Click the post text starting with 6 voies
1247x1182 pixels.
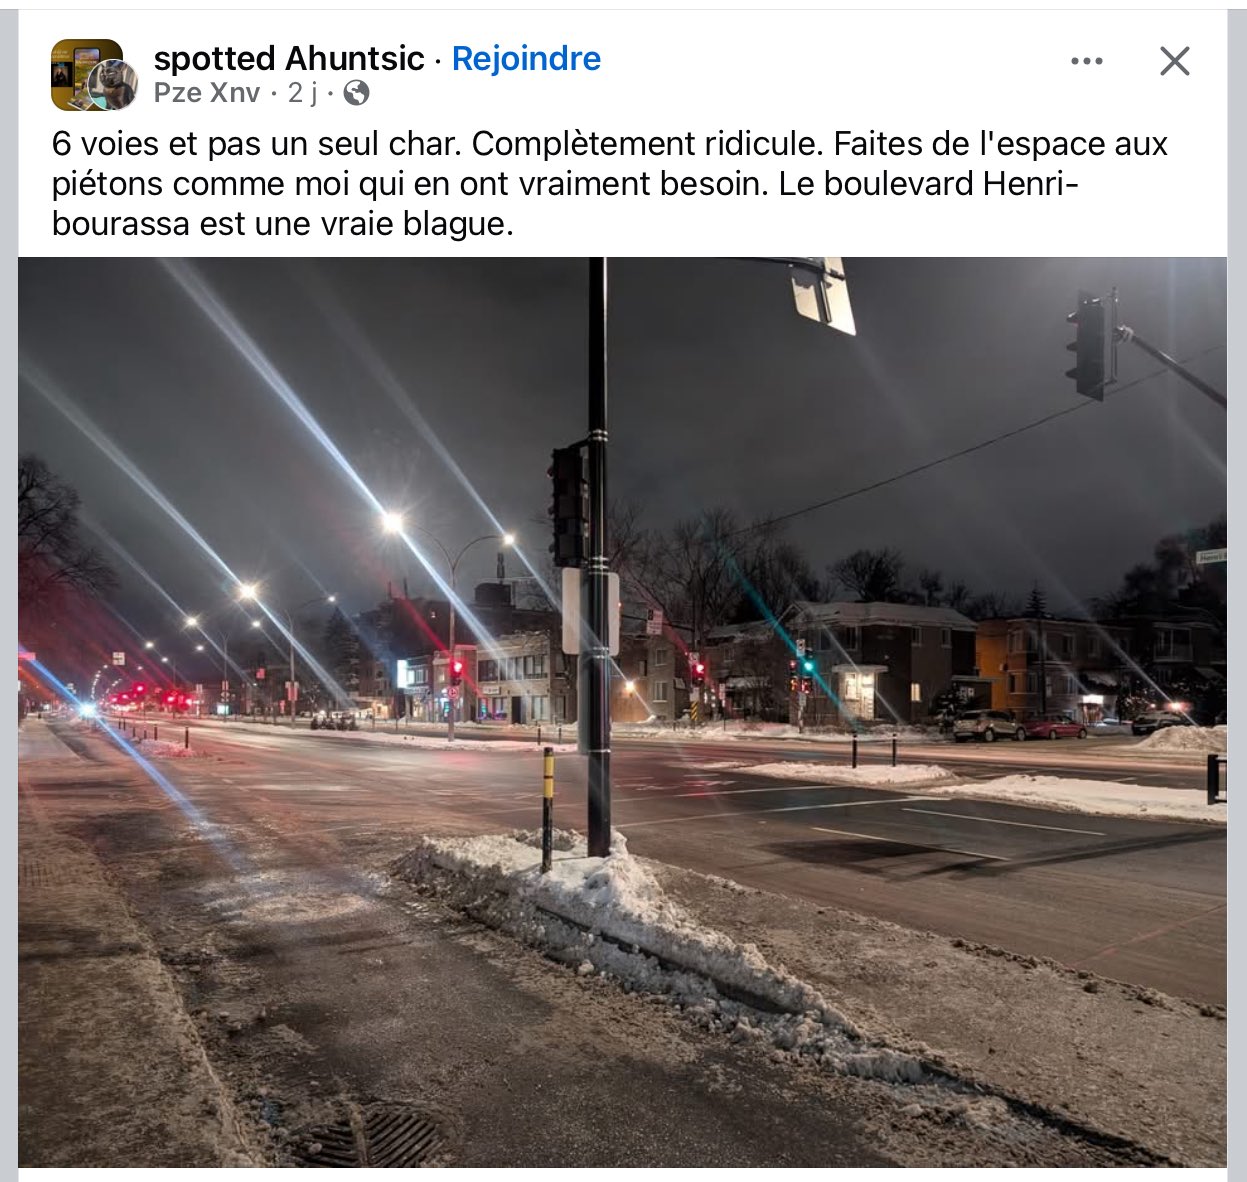[610, 184]
